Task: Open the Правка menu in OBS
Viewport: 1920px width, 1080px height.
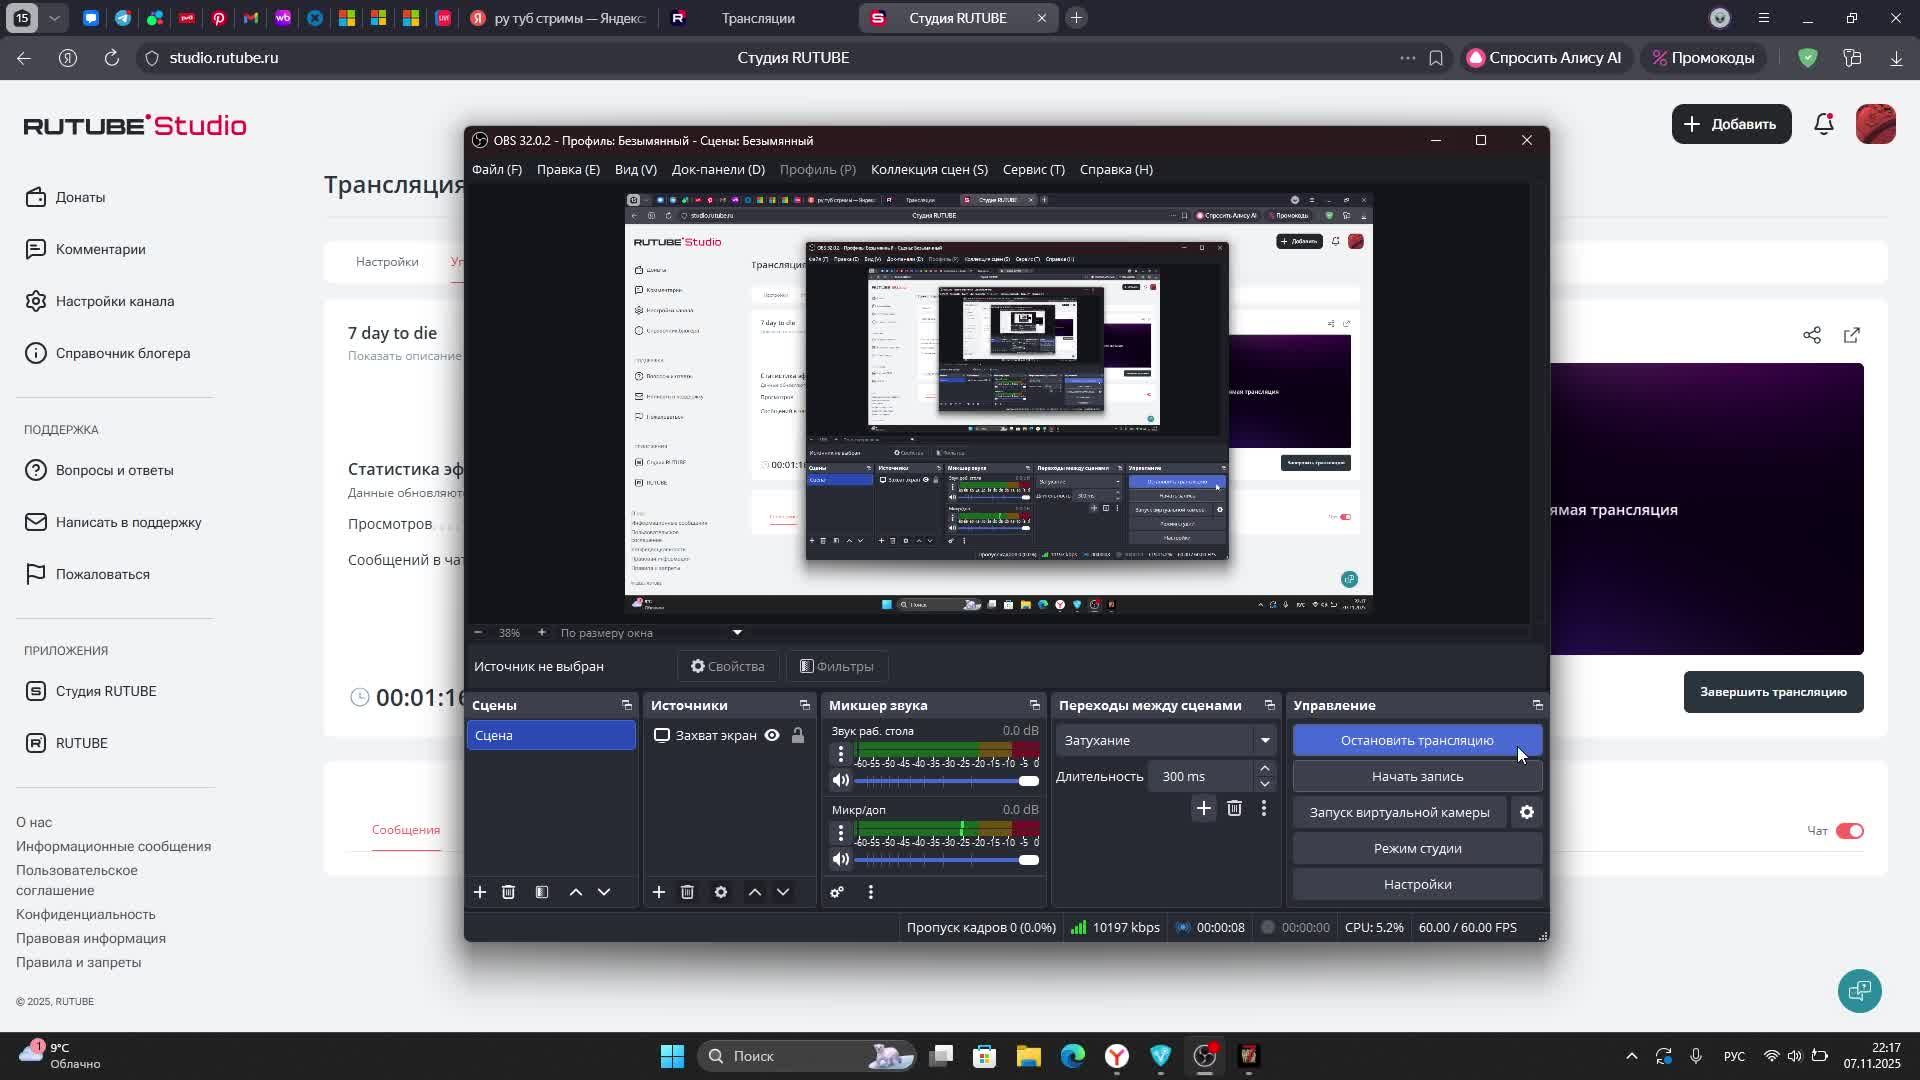Action: coord(568,169)
